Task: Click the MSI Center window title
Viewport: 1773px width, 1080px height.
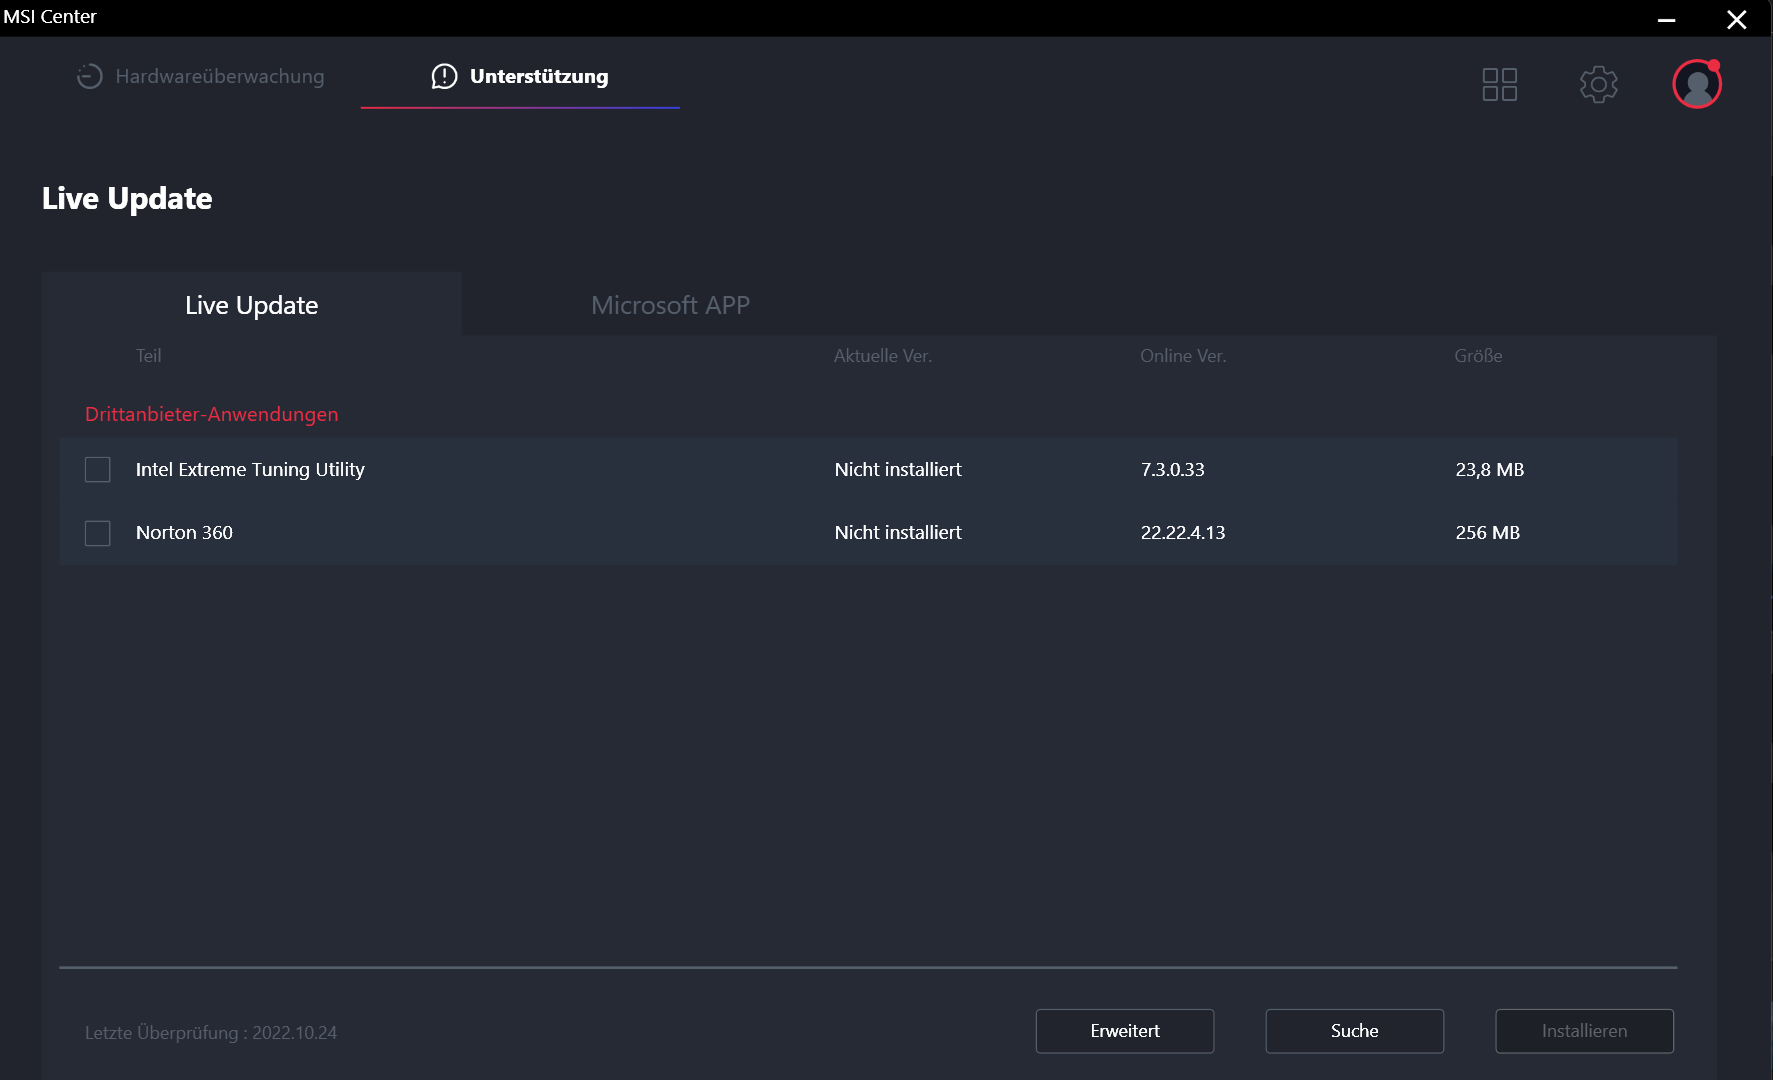Action: click(50, 17)
